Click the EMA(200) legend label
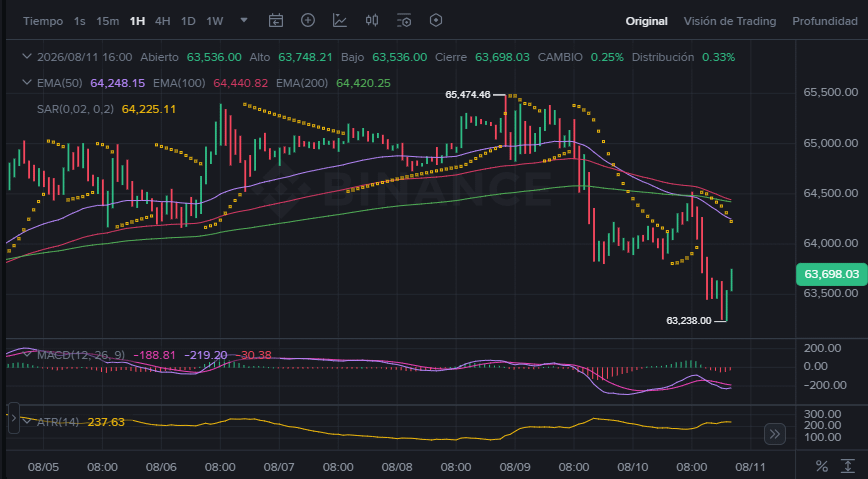 click(x=302, y=83)
